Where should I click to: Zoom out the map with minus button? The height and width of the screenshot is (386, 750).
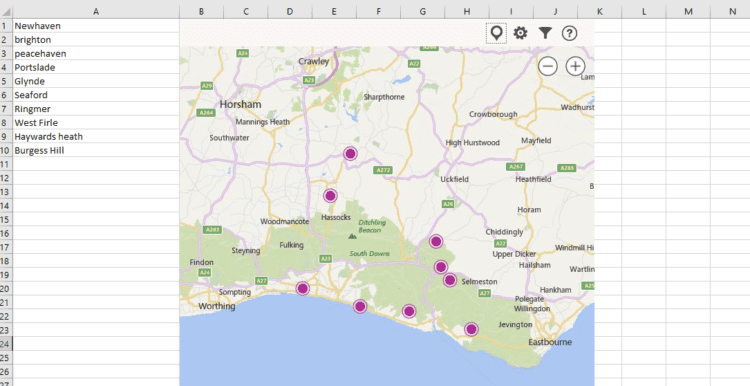point(548,66)
